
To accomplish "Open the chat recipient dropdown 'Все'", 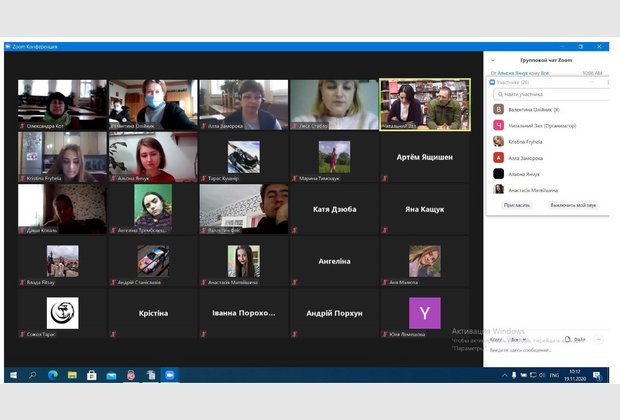I will coord(520,339).
